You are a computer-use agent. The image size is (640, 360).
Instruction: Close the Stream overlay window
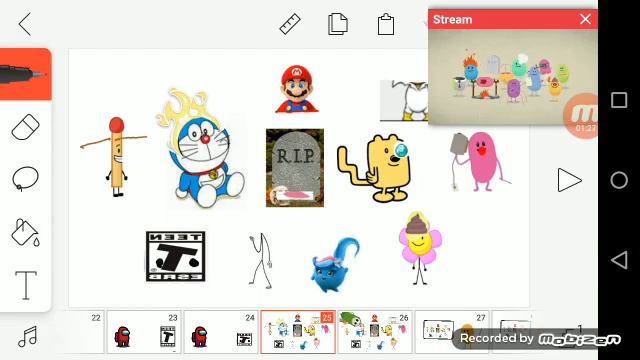585,19
